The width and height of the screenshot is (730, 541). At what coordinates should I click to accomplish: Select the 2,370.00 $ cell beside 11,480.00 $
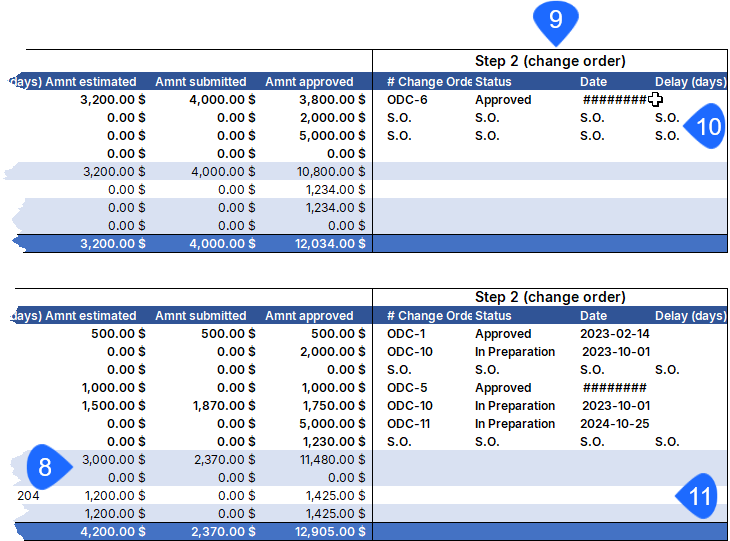pos(224,460)
